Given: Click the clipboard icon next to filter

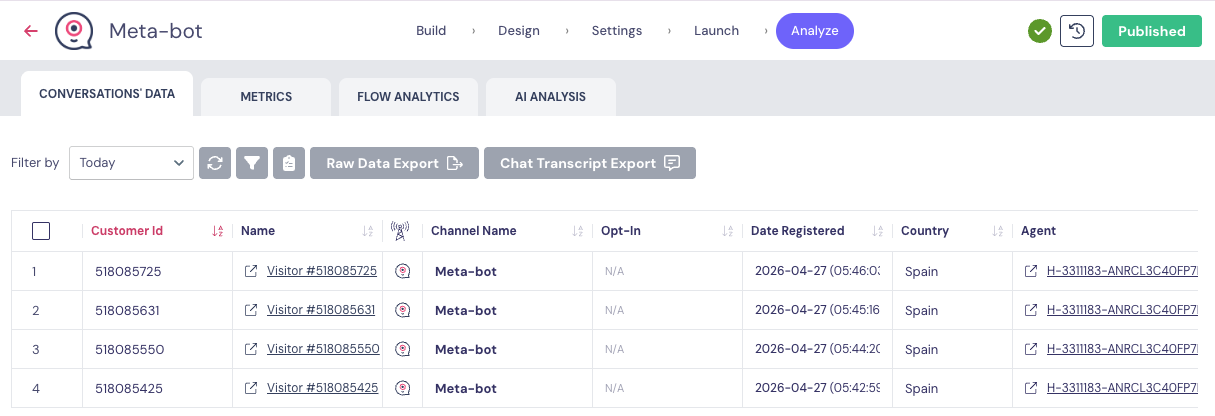Looking at the screenshot, I should [288, 163].
